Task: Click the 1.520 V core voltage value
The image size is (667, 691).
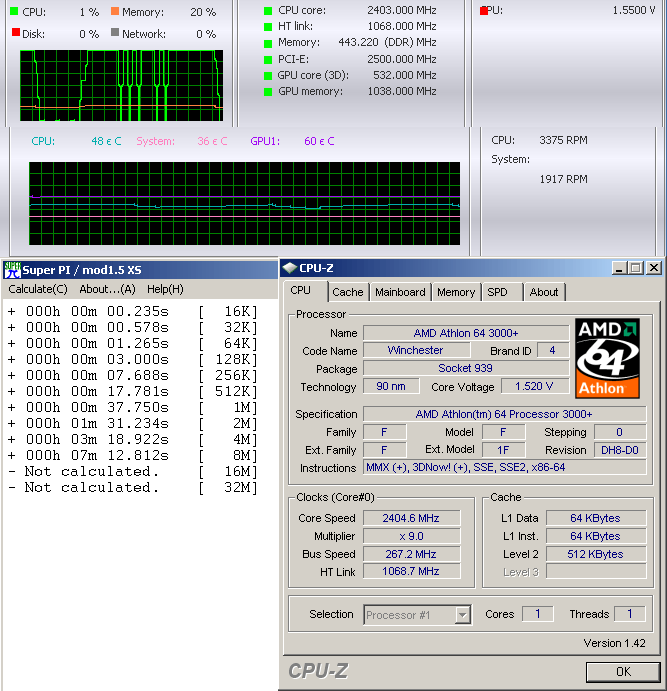Action: tap(534, 386)
